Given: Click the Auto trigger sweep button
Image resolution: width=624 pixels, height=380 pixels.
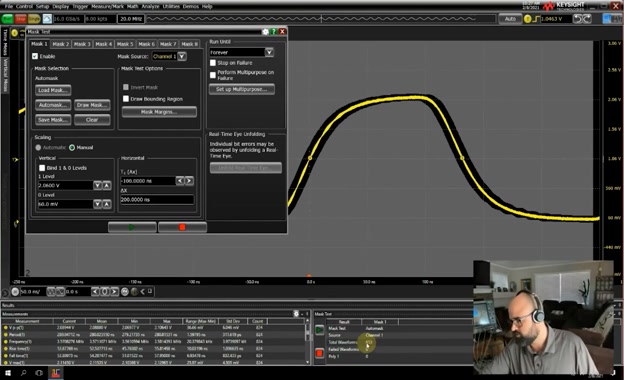Looking at the screenshot, I should click(510, 19).
